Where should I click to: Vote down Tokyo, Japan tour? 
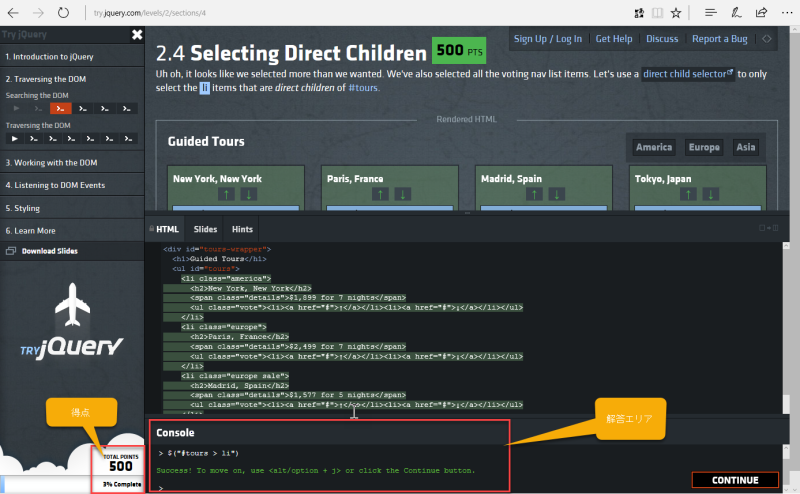[x=711, y=194]
